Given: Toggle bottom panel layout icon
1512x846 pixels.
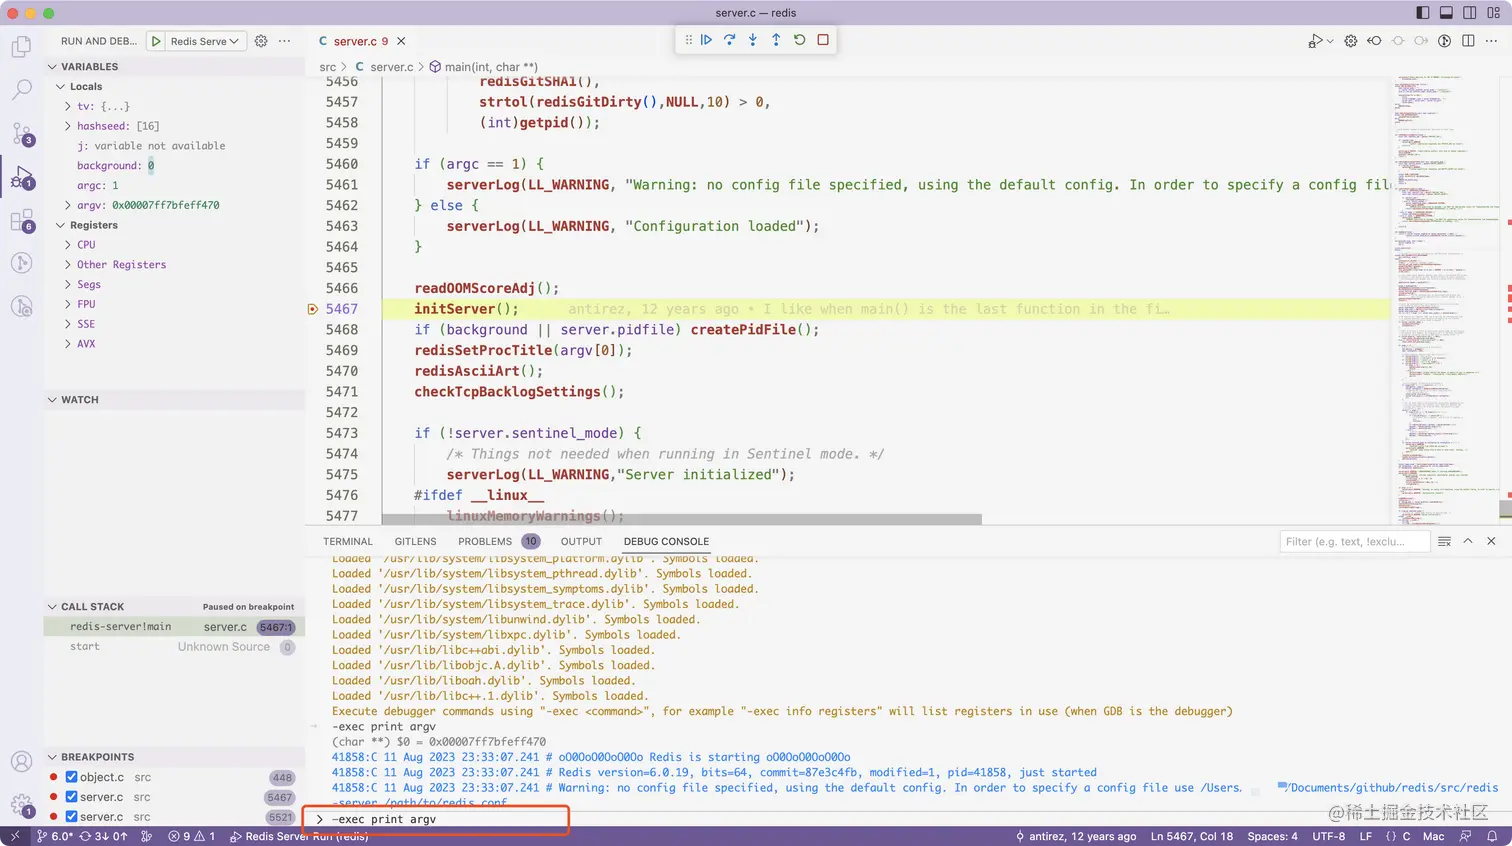Looking at the screenshot, I should click(1446, 13).
